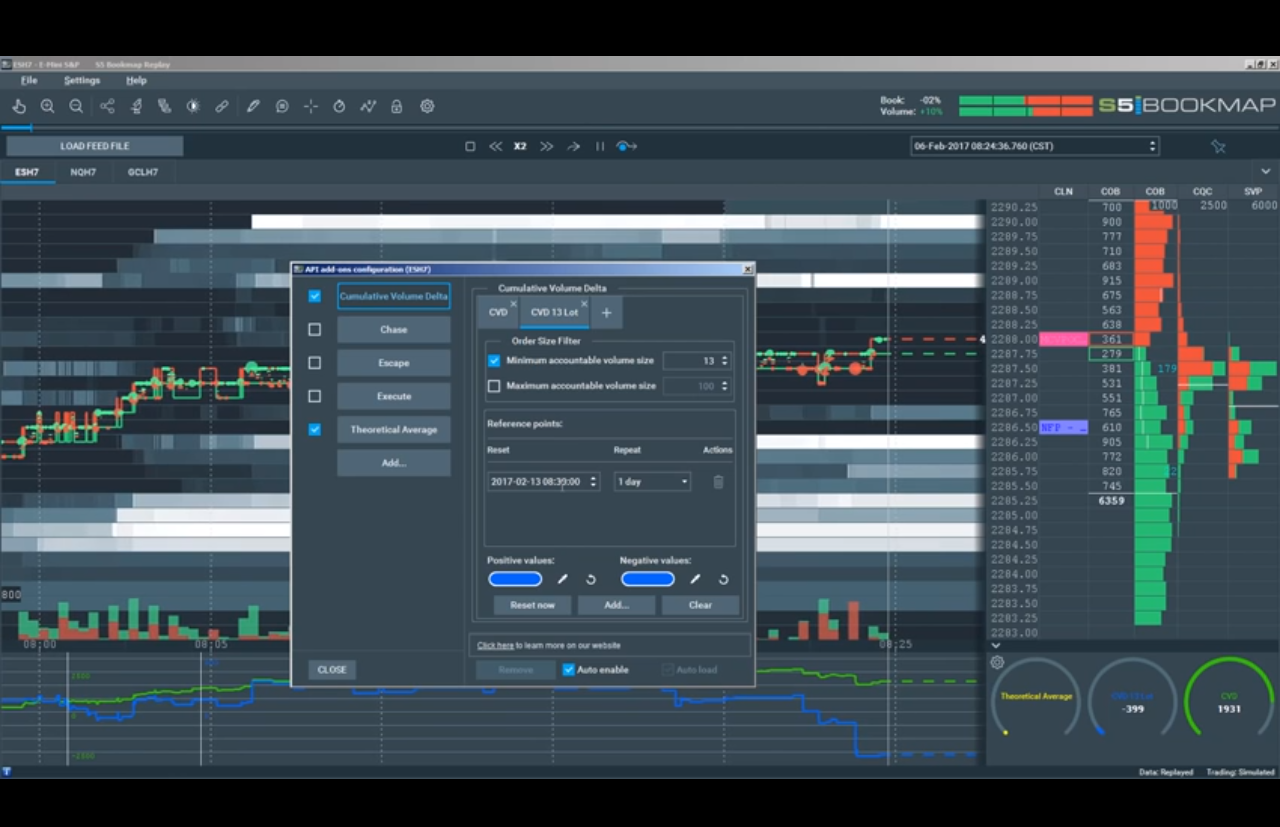The height and width of the screenshot is (827, 1280).
Task: Edit the positive values color with pencil
Action: click(563, 579)
